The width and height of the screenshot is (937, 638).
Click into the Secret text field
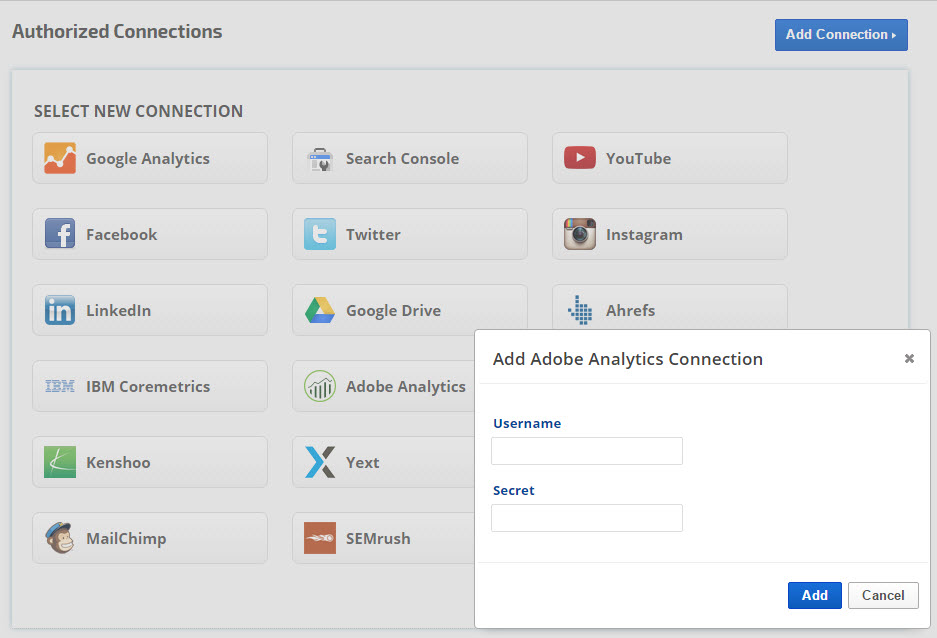pos(586,518)
